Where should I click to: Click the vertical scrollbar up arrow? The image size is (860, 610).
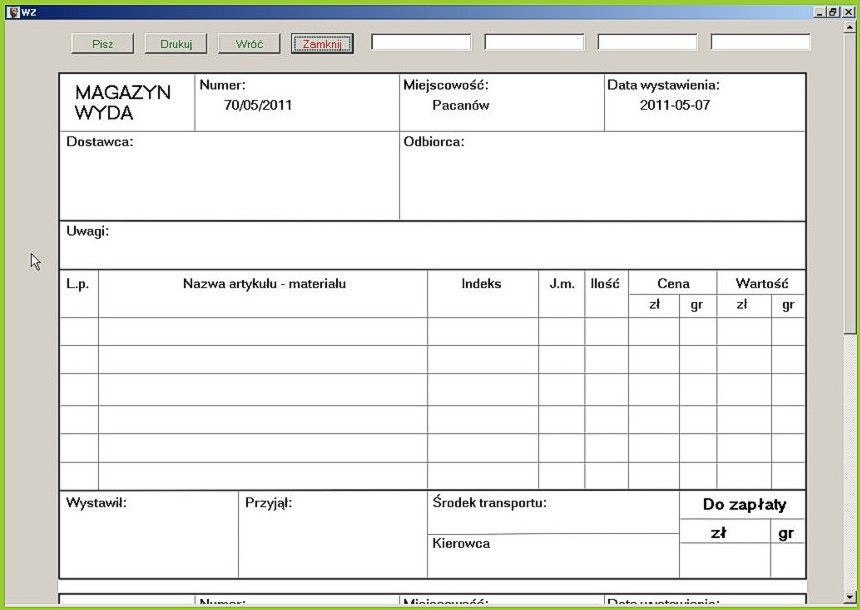point(850,26)
